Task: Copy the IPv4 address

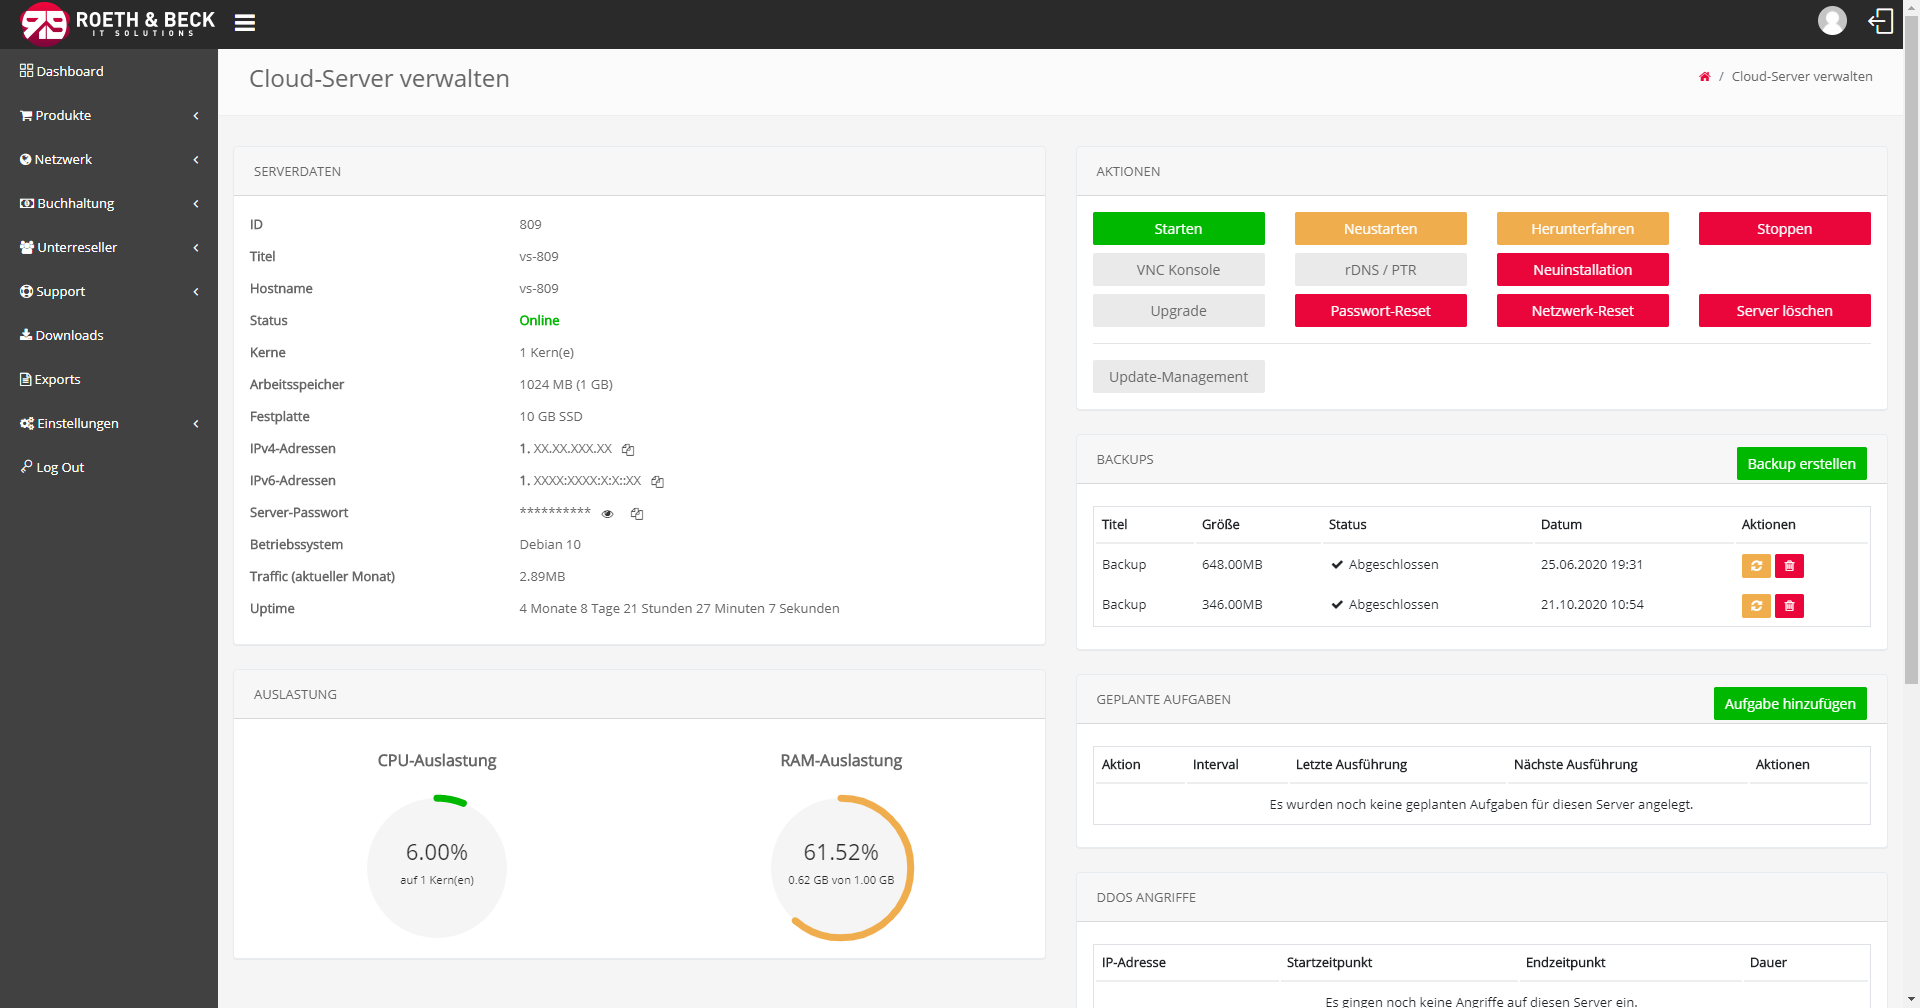Action: (x=628, y=450)
